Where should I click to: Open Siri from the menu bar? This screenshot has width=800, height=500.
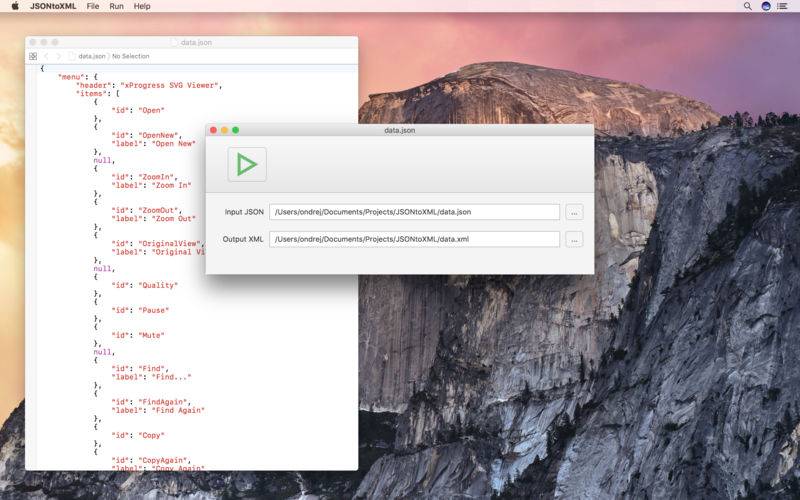pyautogui.click(x=765, y=6)
